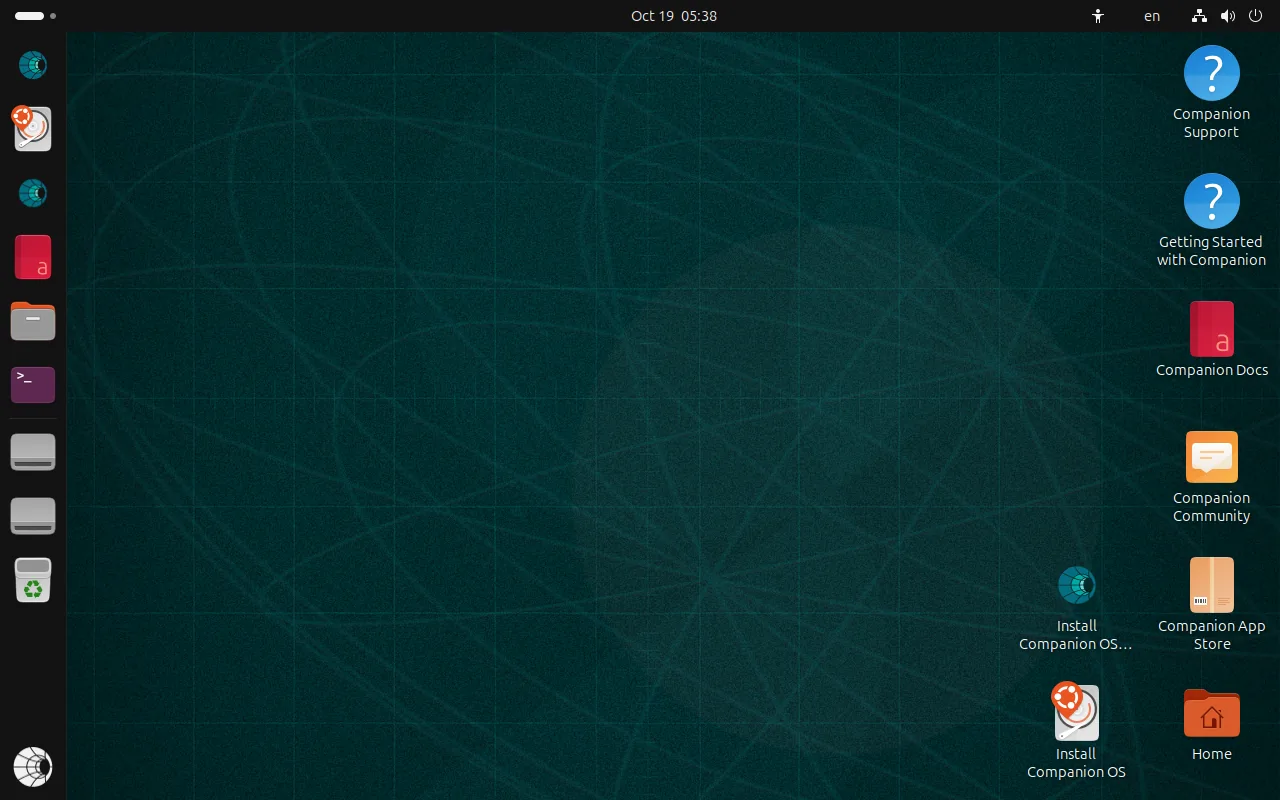Open the accessibility menu in the top bar

1098,16
